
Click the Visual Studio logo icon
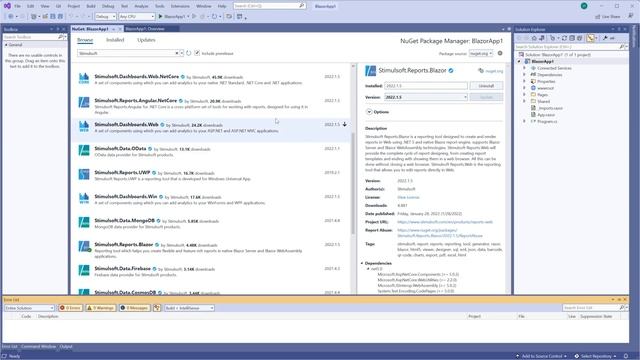(x=7, y=6)
